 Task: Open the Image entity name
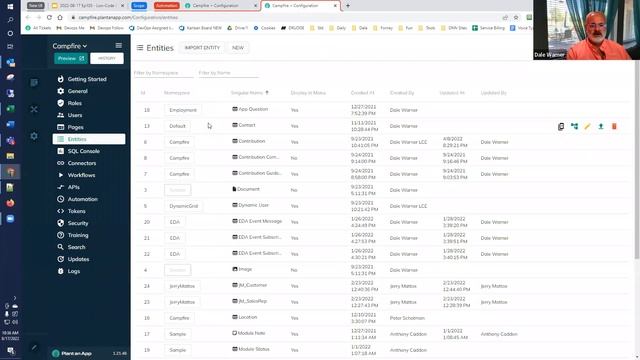[245, 269]
